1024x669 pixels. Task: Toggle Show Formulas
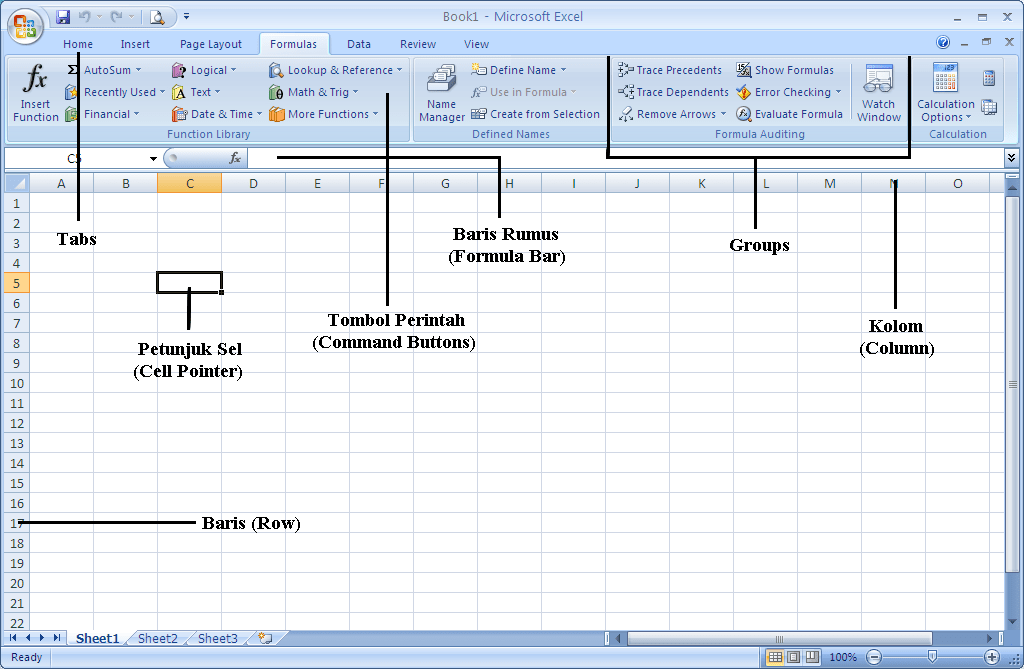tap(786, 70)
